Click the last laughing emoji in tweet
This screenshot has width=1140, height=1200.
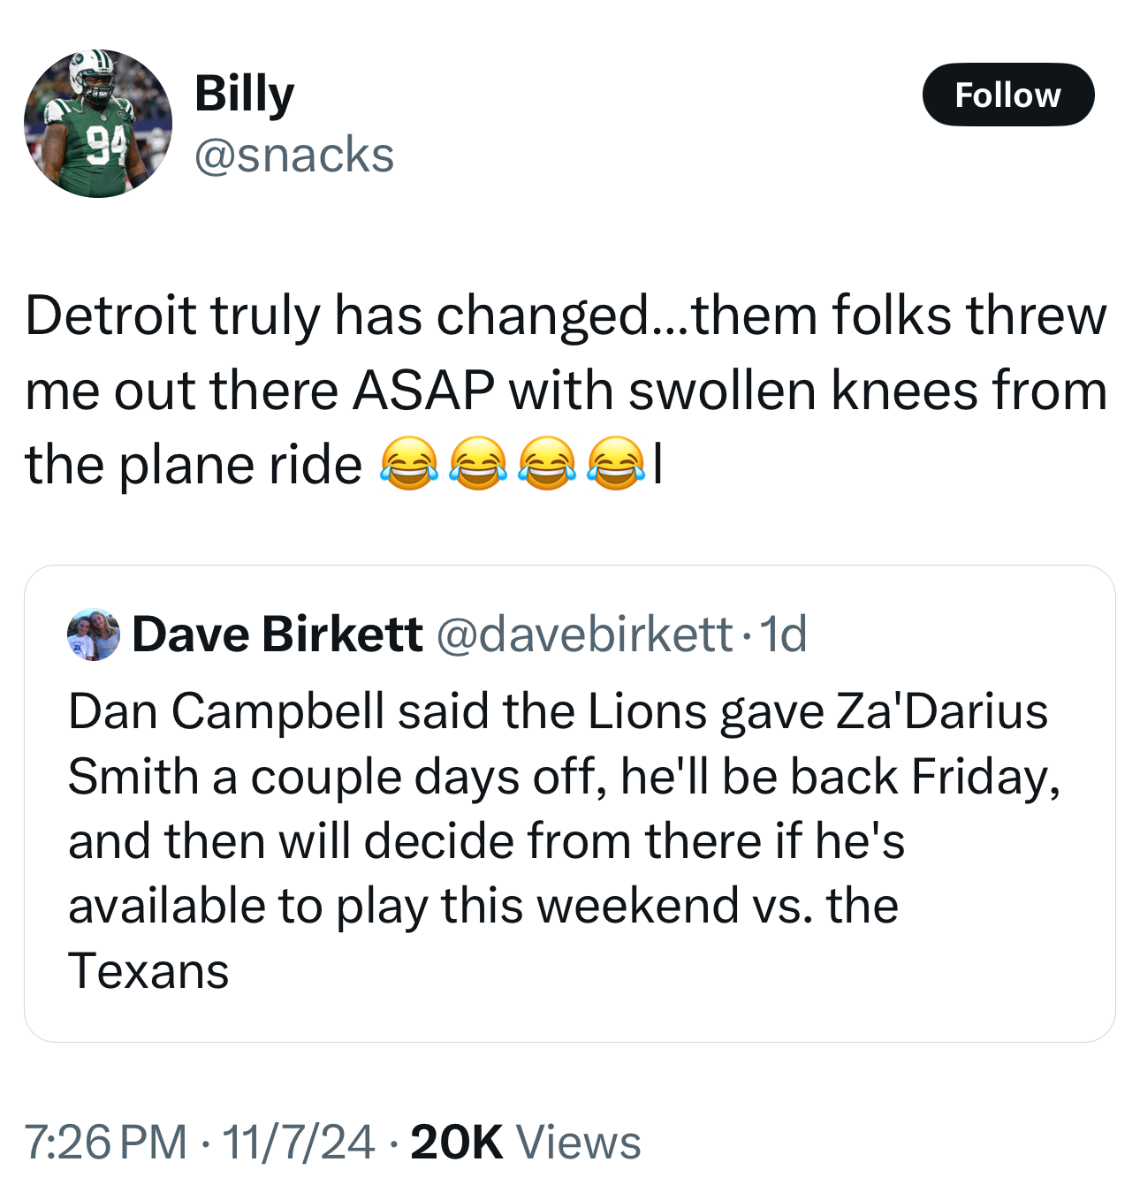(x=617, y=465)
